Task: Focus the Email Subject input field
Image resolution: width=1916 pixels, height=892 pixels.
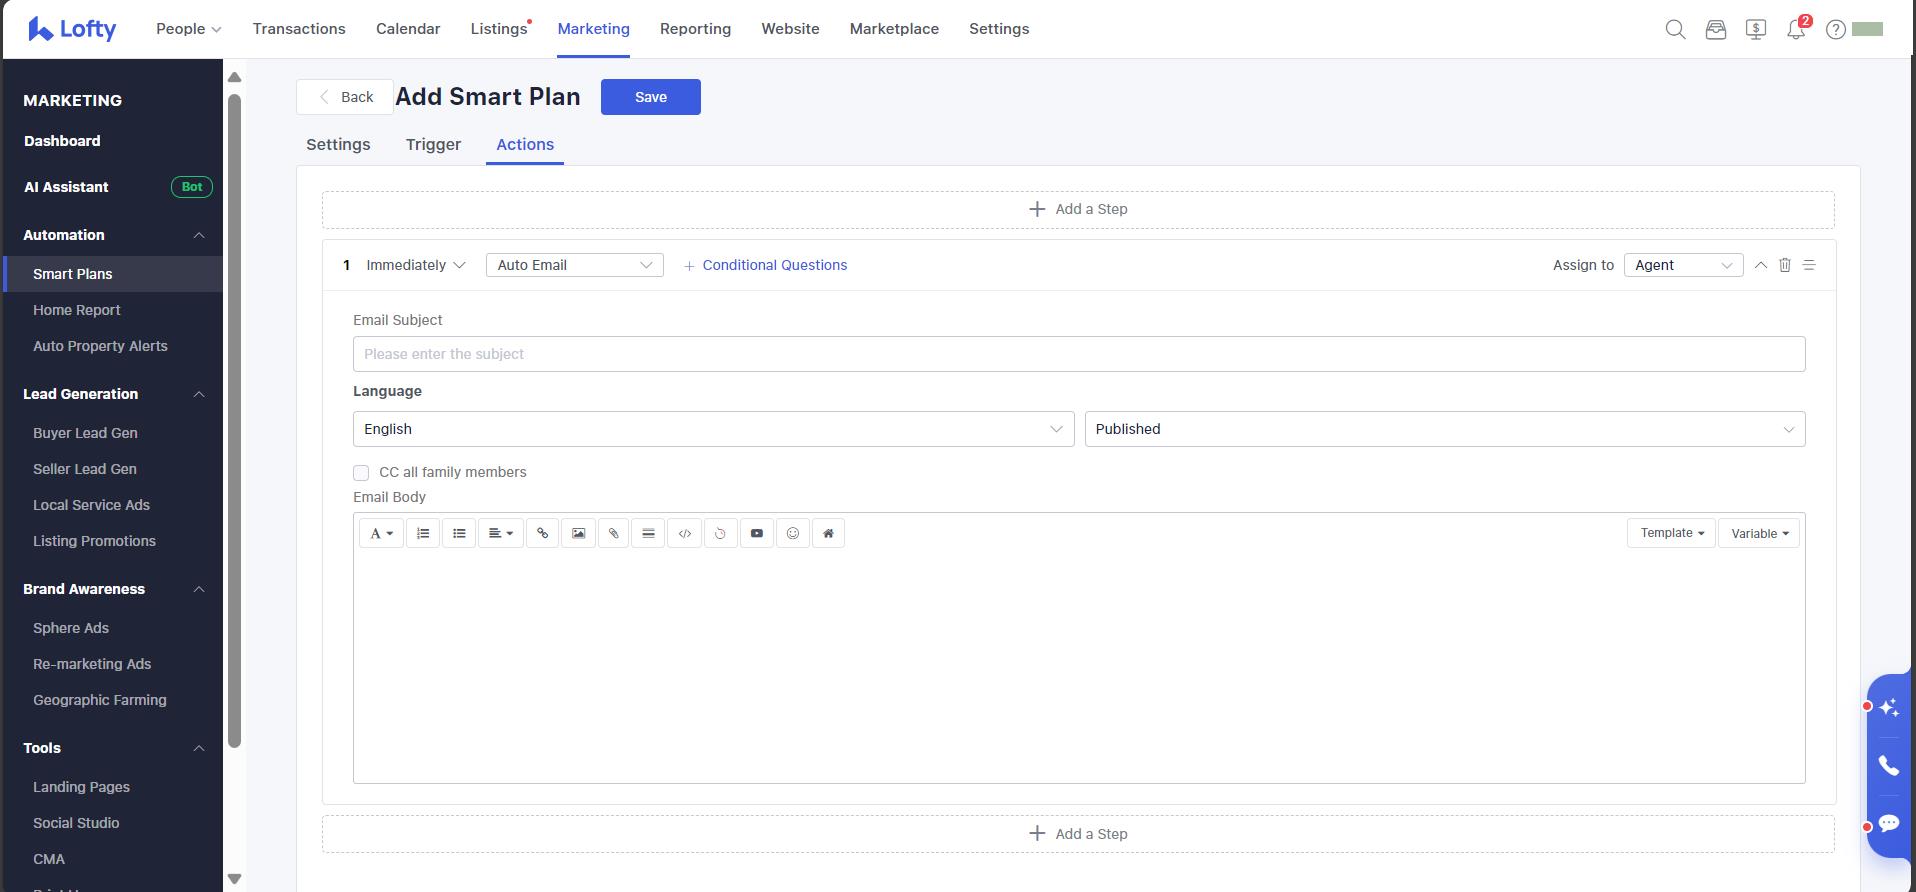Action: tap(1079, 354)
